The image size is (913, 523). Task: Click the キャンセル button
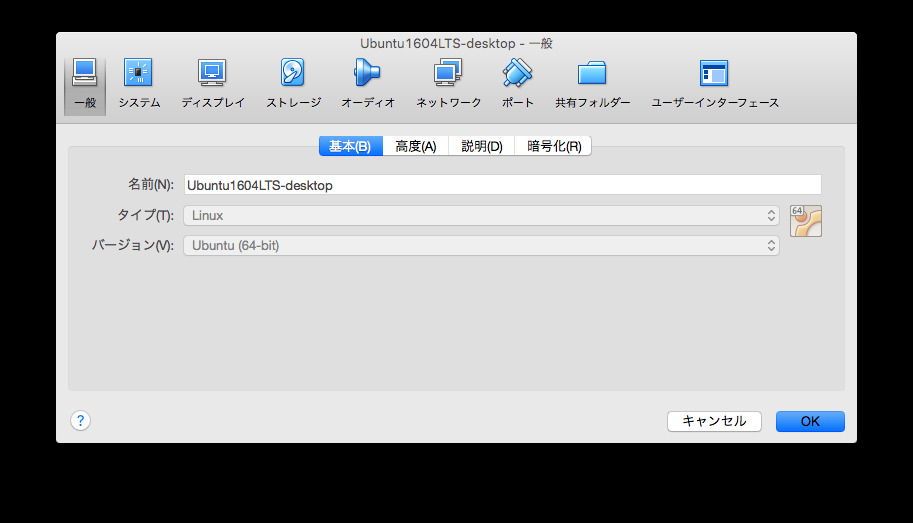point(714,421)
